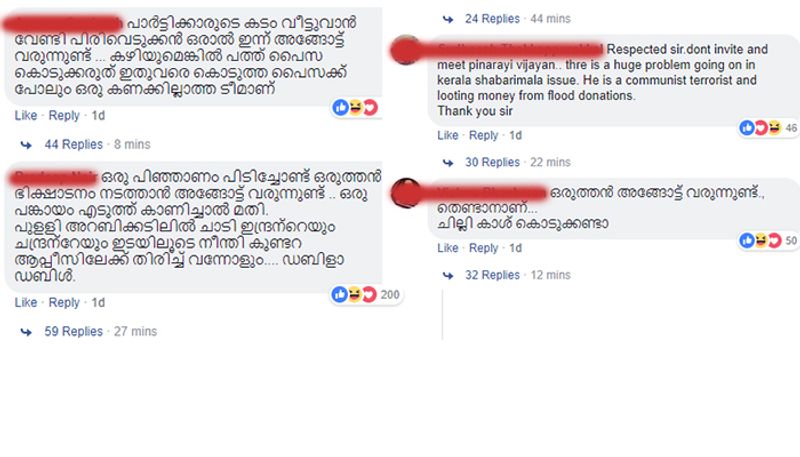Click reply arrow icon beside 30 Replies
This screenshot has width=800, height=457.
[x=448, y=163]
